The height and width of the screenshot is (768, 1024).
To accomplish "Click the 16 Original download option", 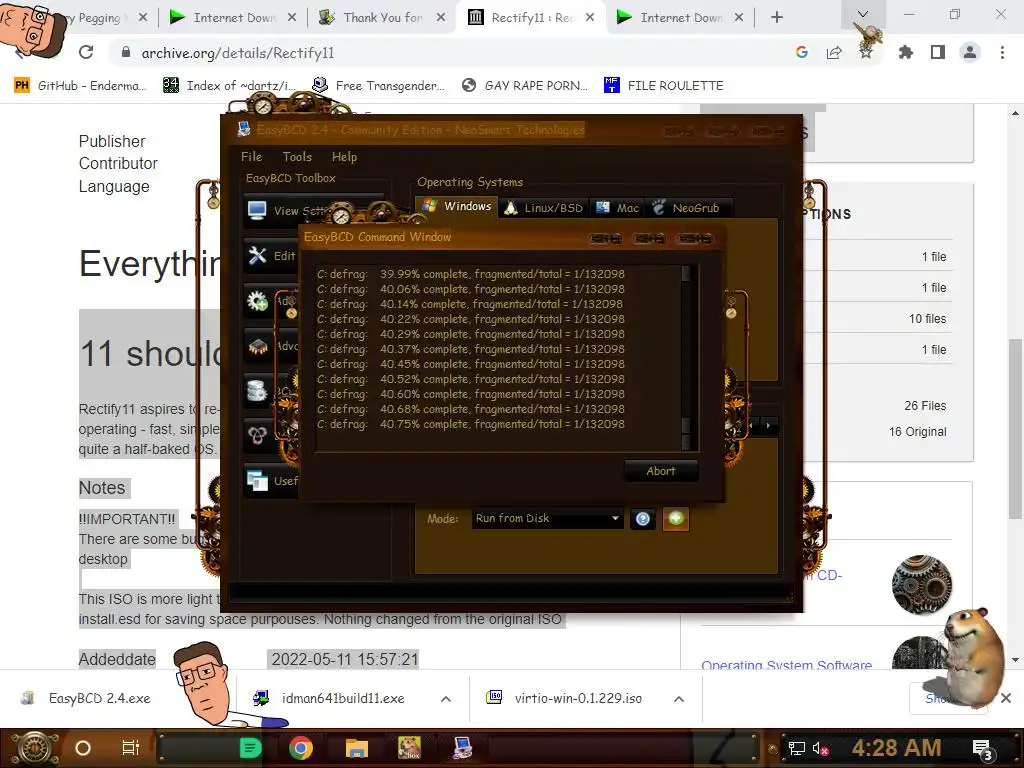I will [x=917, y=432].
